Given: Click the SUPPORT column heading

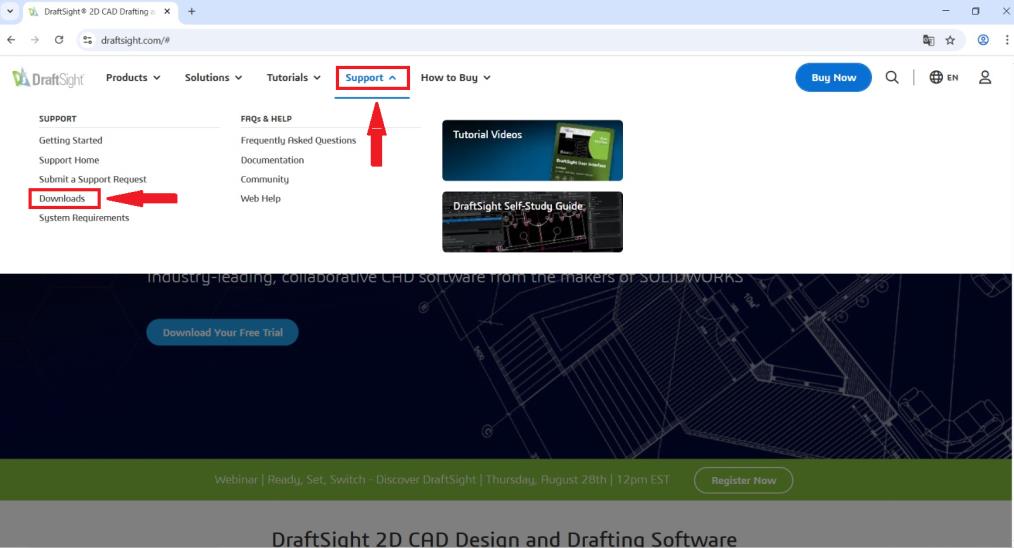Looking at the screenshot, I should pos(58,119).
